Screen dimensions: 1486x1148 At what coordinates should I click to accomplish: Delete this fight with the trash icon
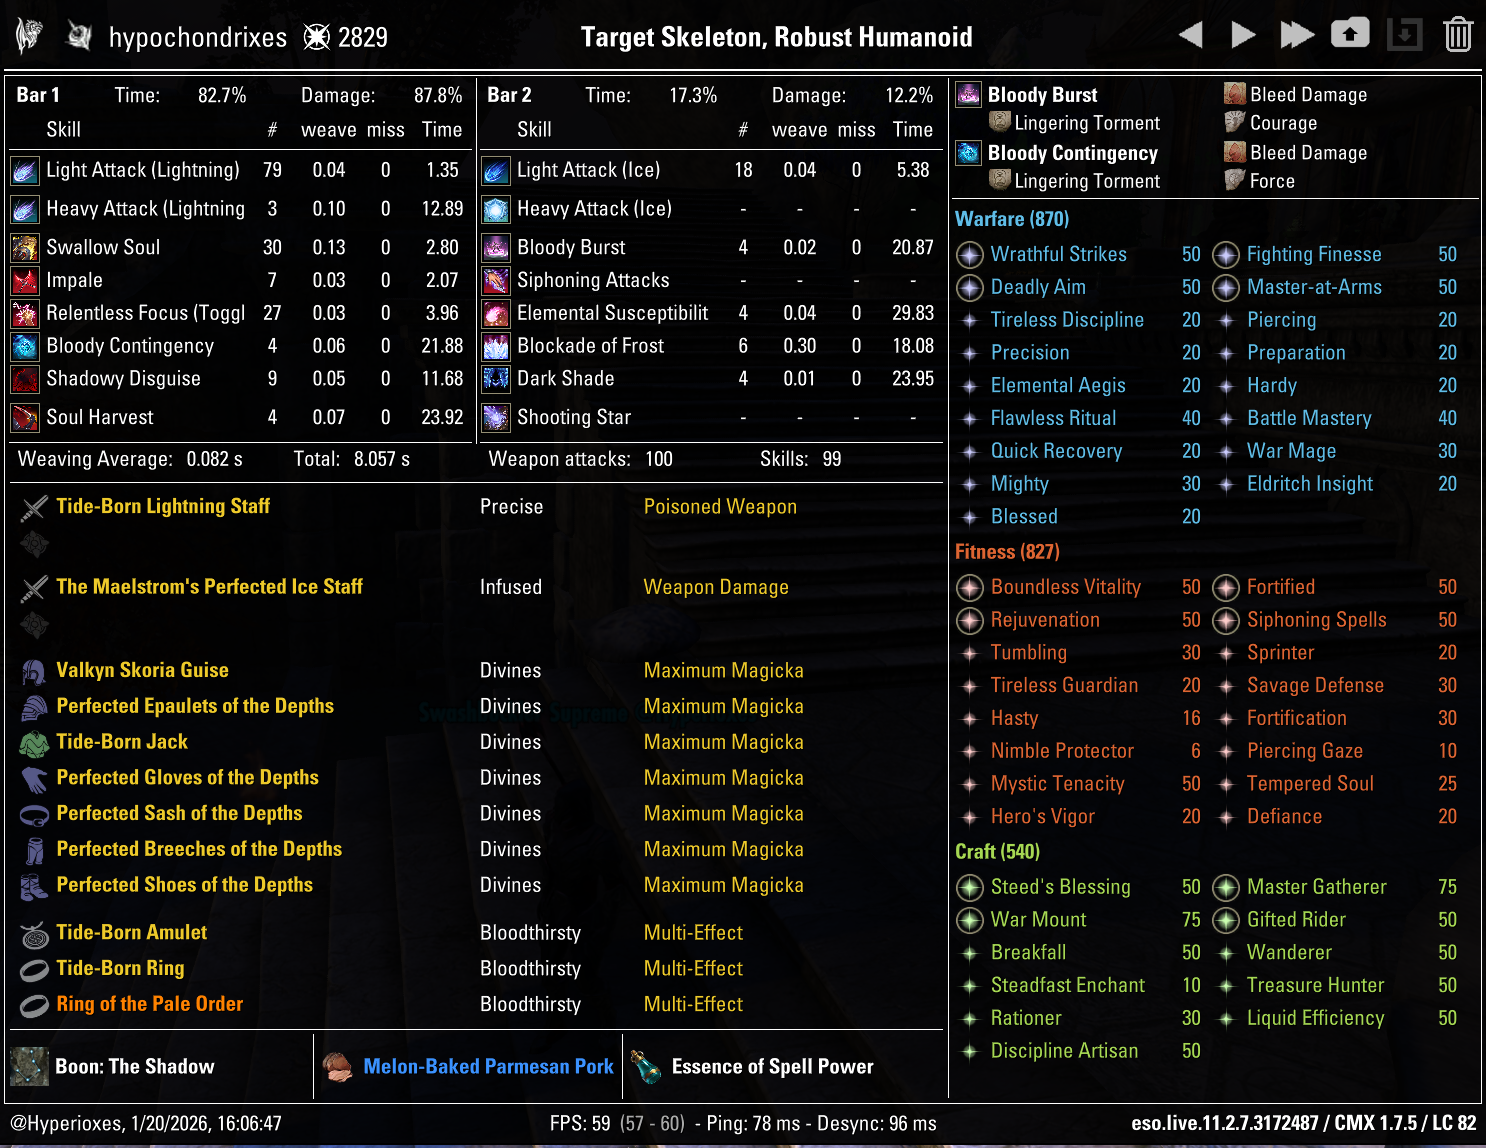tap(1458, 35)
